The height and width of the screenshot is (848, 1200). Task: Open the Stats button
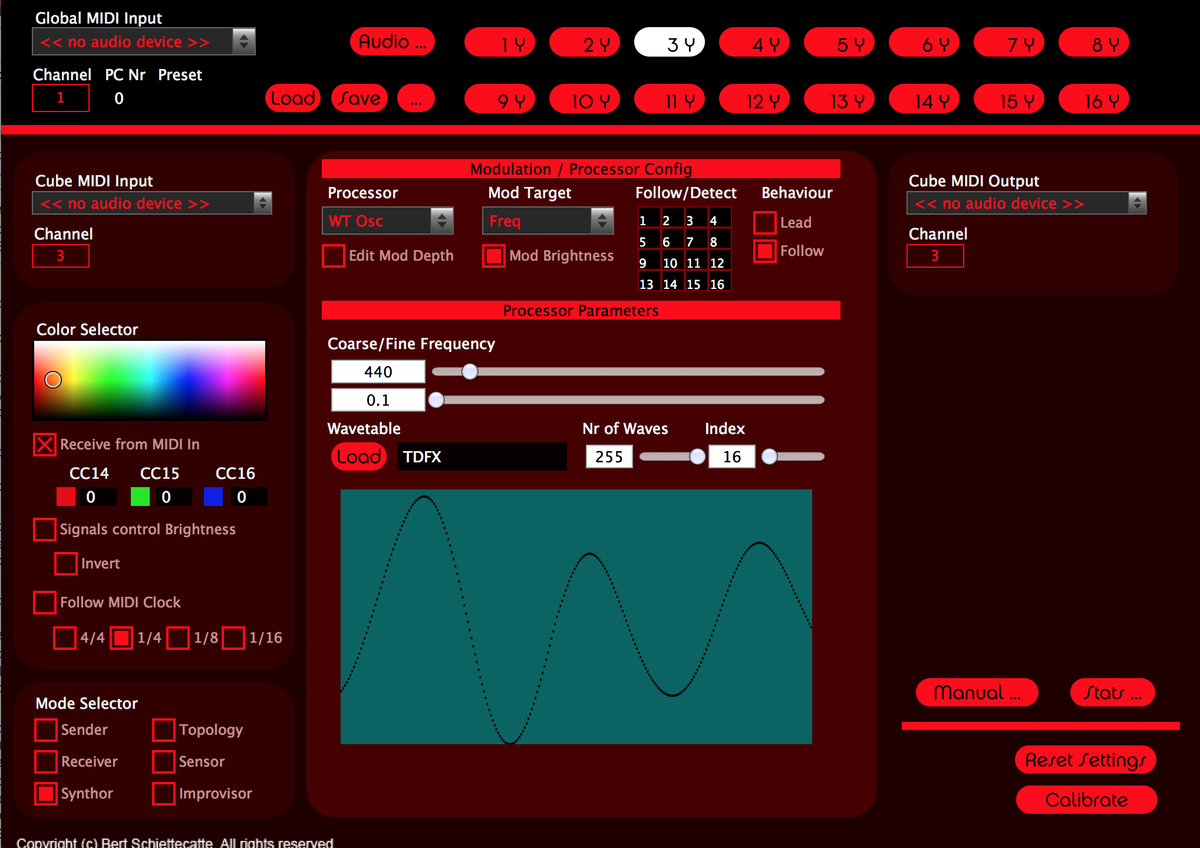(1112, 692)
